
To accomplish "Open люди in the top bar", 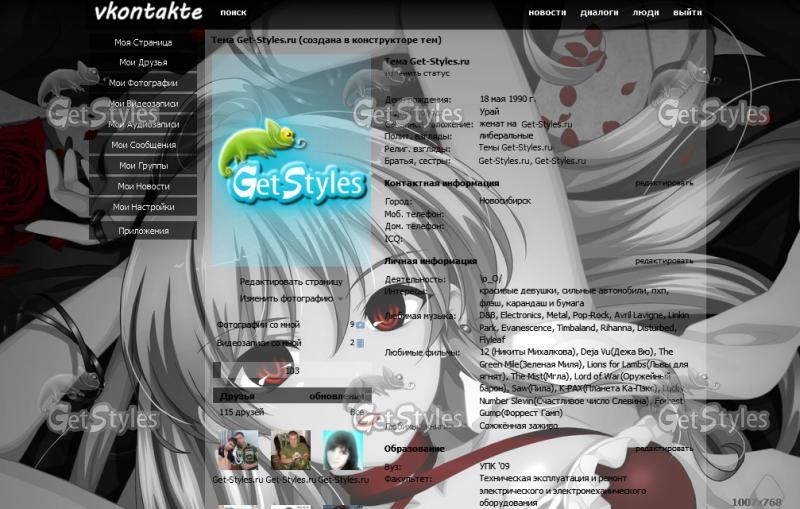I will coord(645,12).
